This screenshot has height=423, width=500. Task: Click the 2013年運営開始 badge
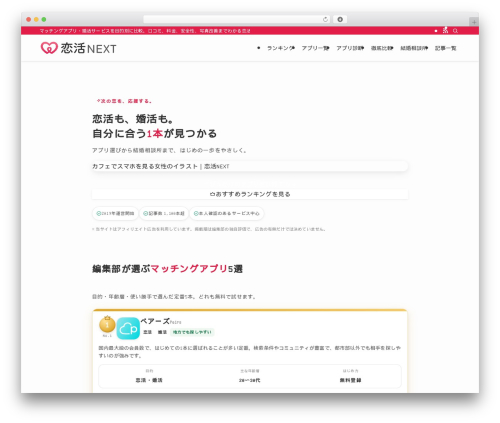tap(115, 213)
